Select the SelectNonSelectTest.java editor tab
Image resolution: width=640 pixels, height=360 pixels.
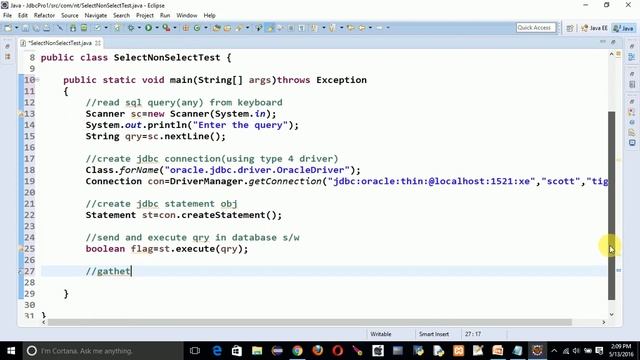click(x=60, y=43)
